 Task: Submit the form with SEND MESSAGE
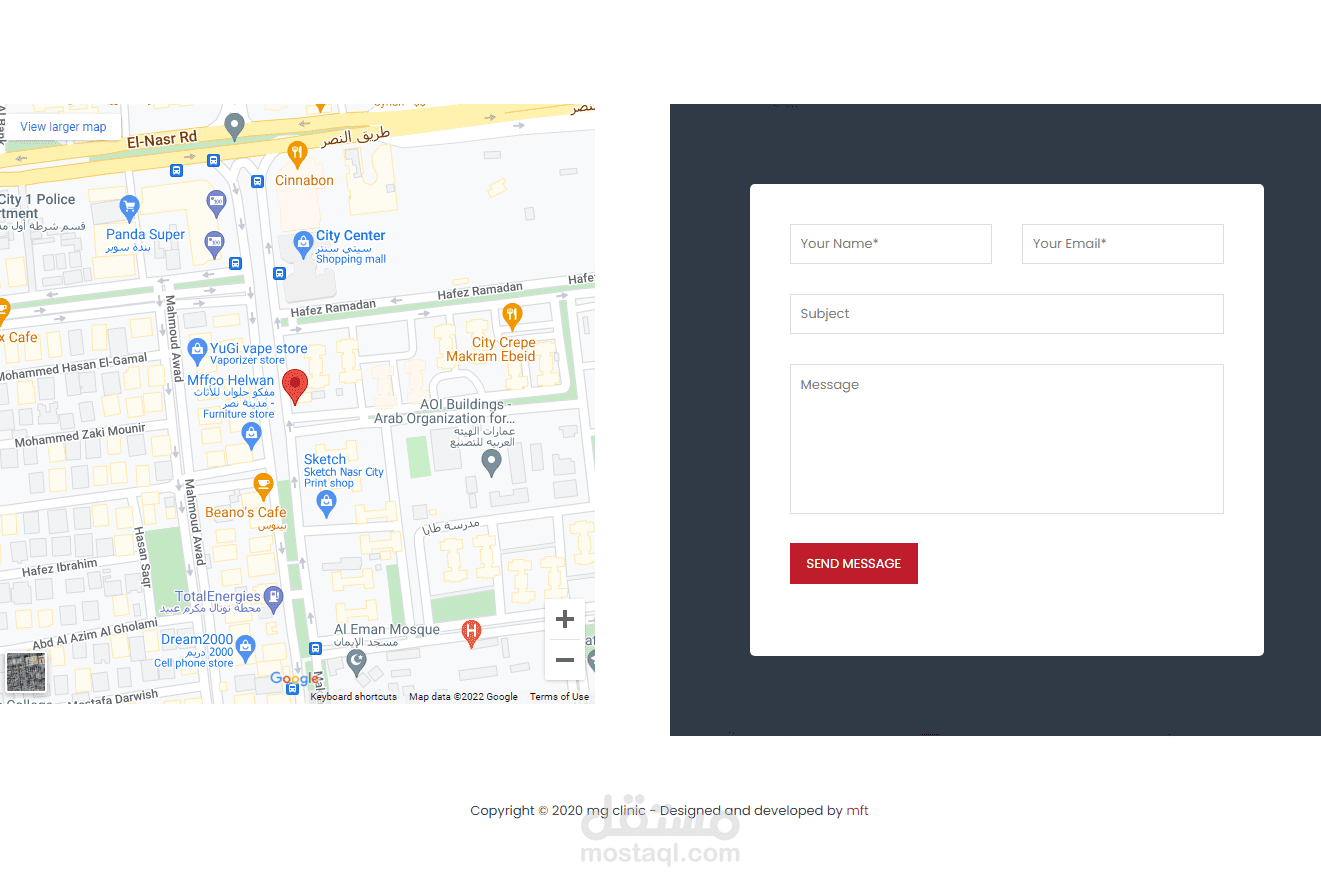854,564
